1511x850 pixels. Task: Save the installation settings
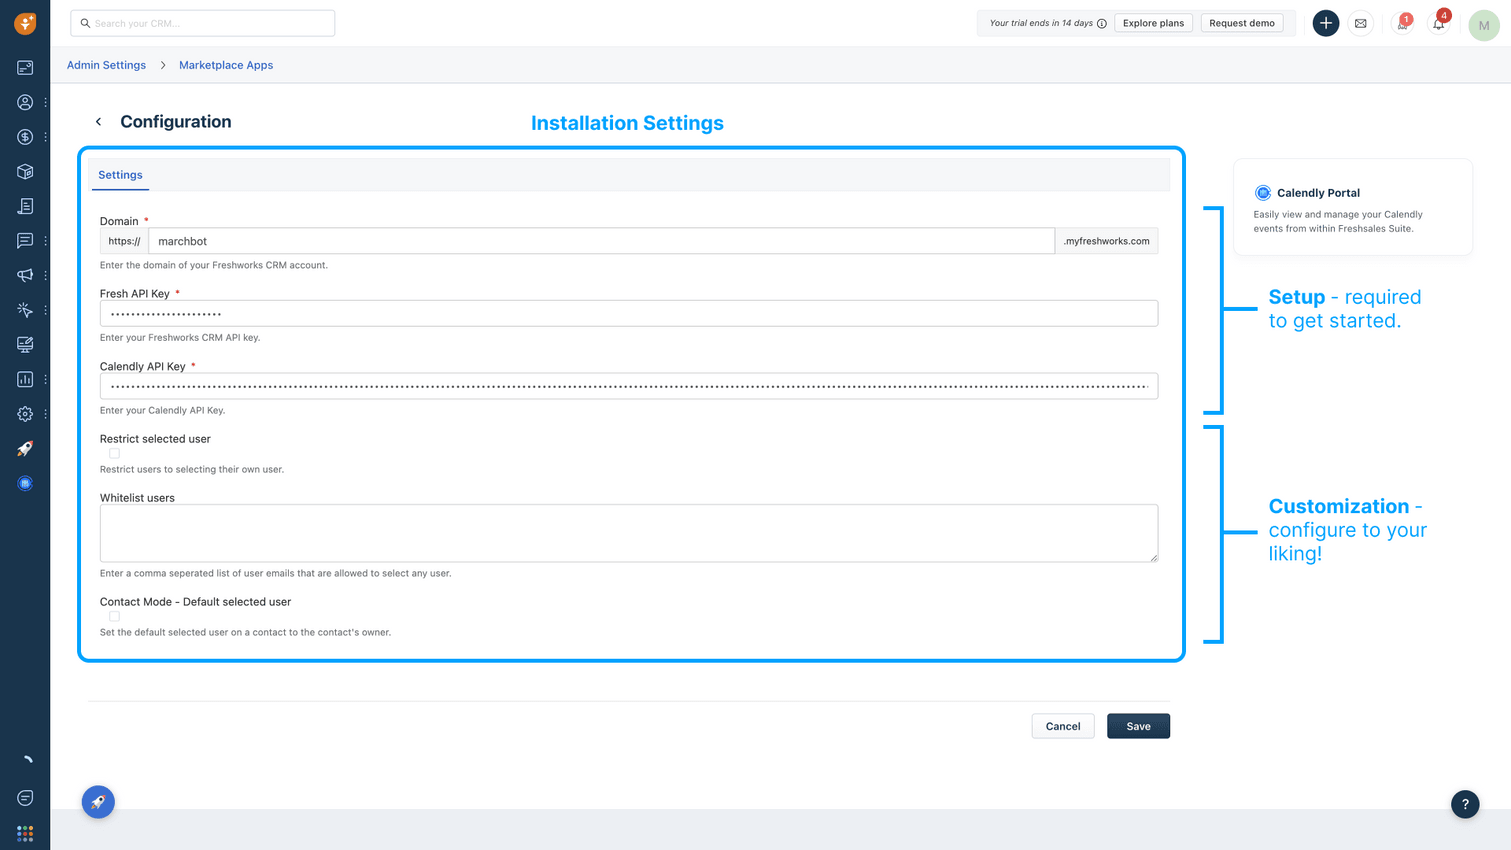[1138, 725]
